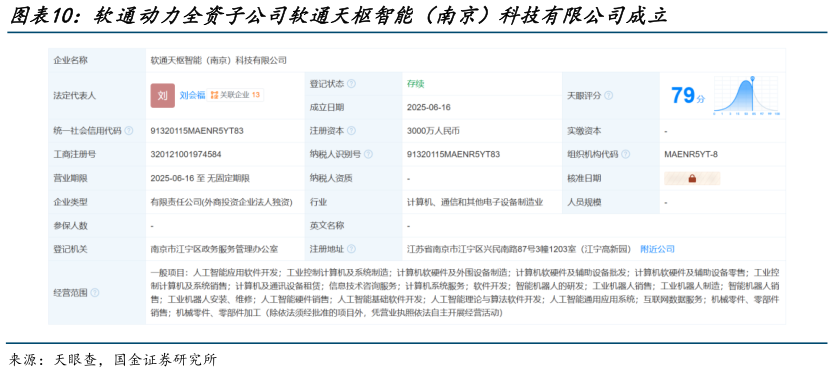833x373 pixels.
Task: Click company type 有限责任公司(外商投资企业法人独资)
Action: point(222,202)
